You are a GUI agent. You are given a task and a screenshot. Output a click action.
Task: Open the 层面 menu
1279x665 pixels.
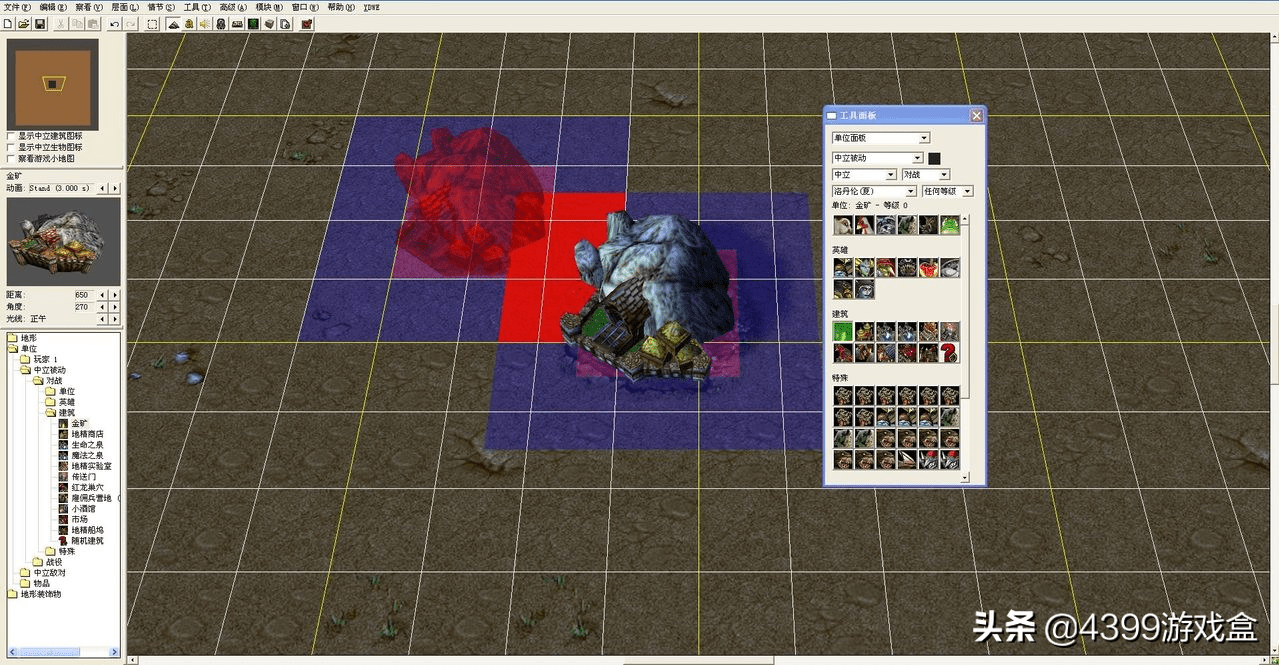(124, 7)
